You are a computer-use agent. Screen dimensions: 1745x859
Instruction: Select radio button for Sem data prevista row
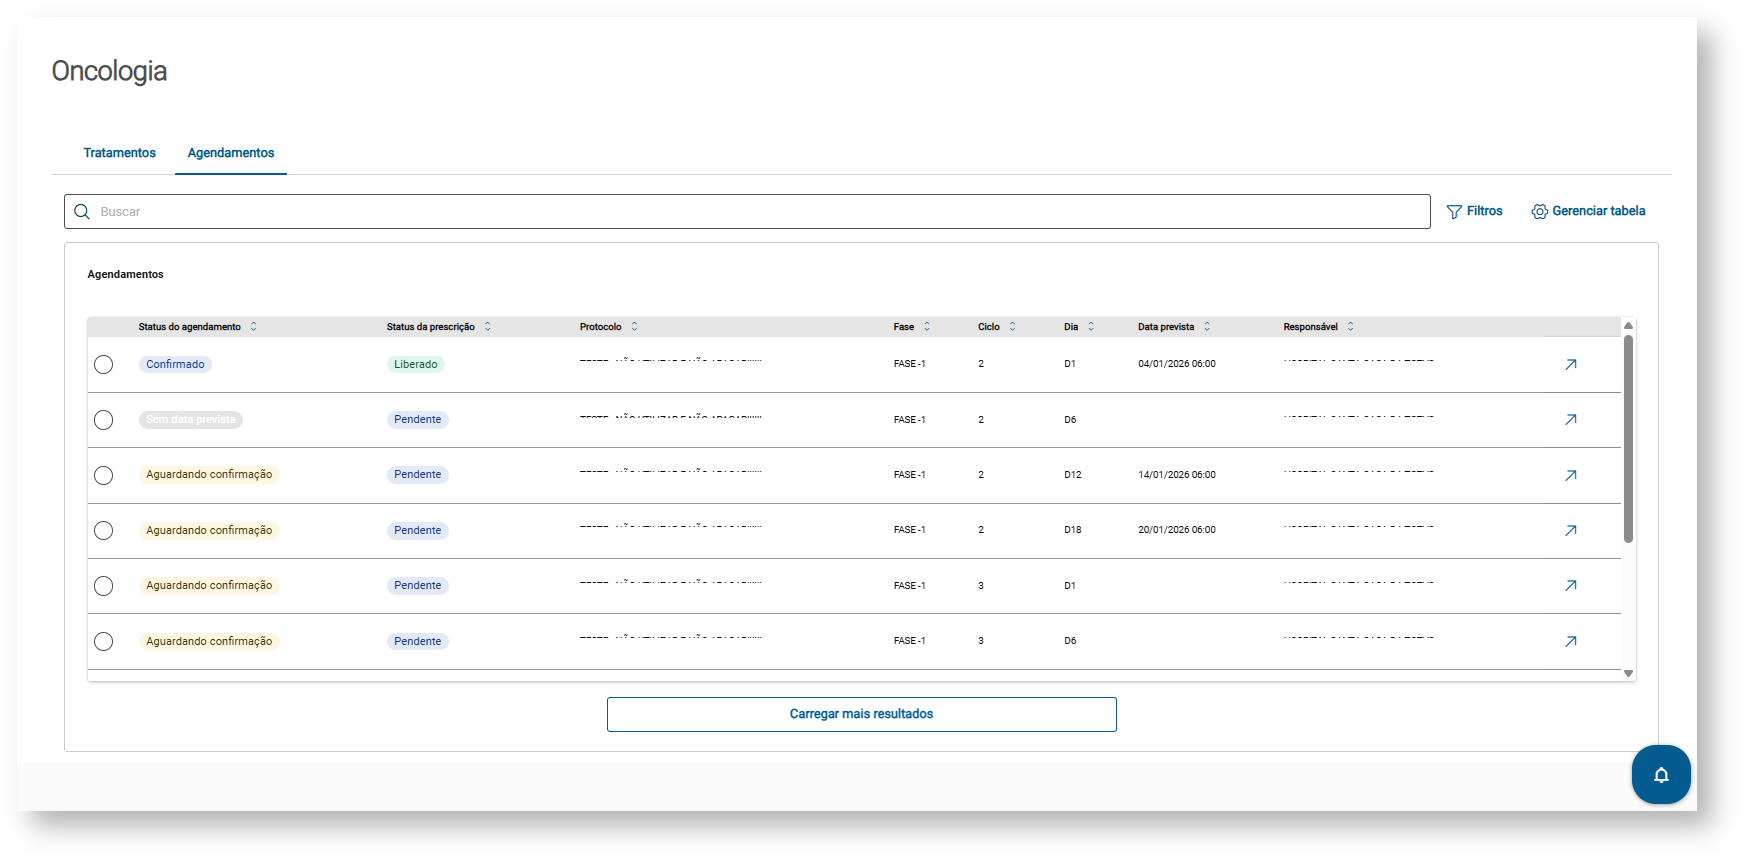(x=104, y=420)
